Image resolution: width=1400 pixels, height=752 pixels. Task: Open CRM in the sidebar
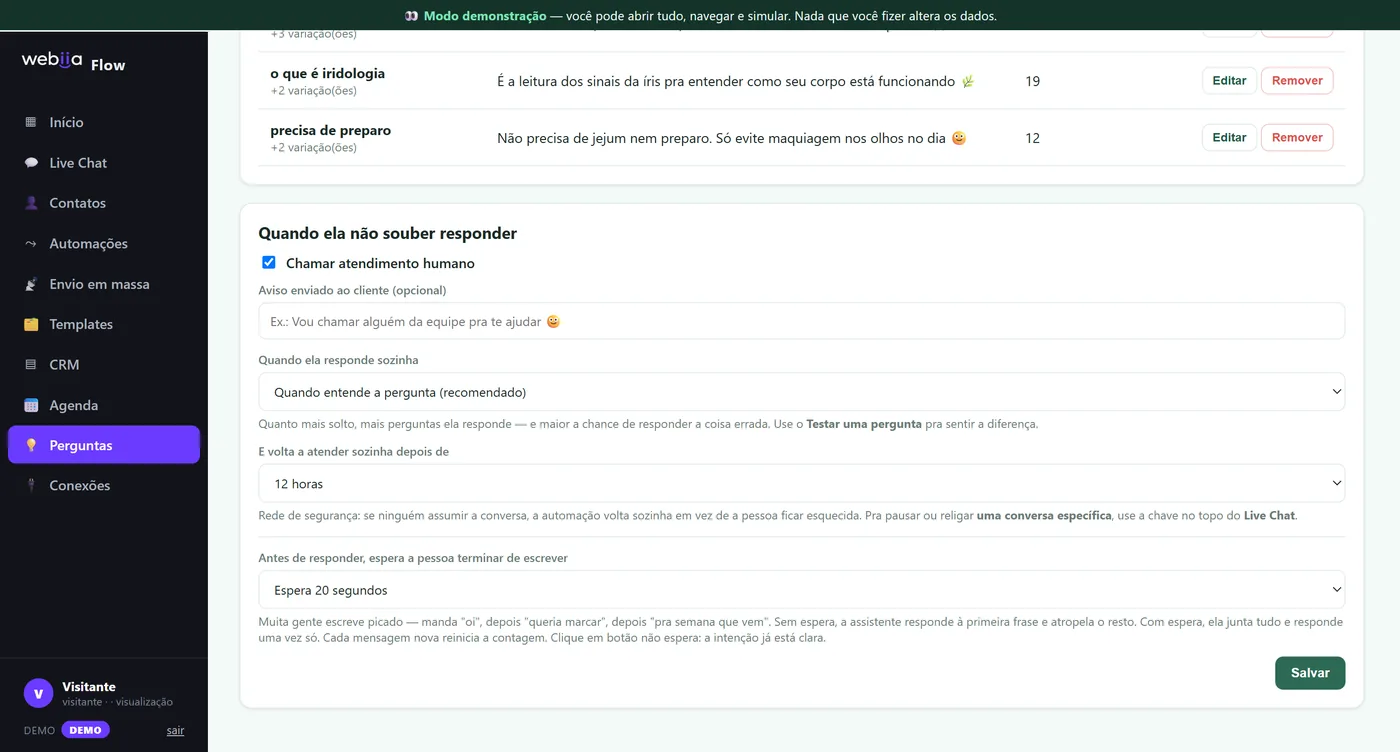point(104,365)
